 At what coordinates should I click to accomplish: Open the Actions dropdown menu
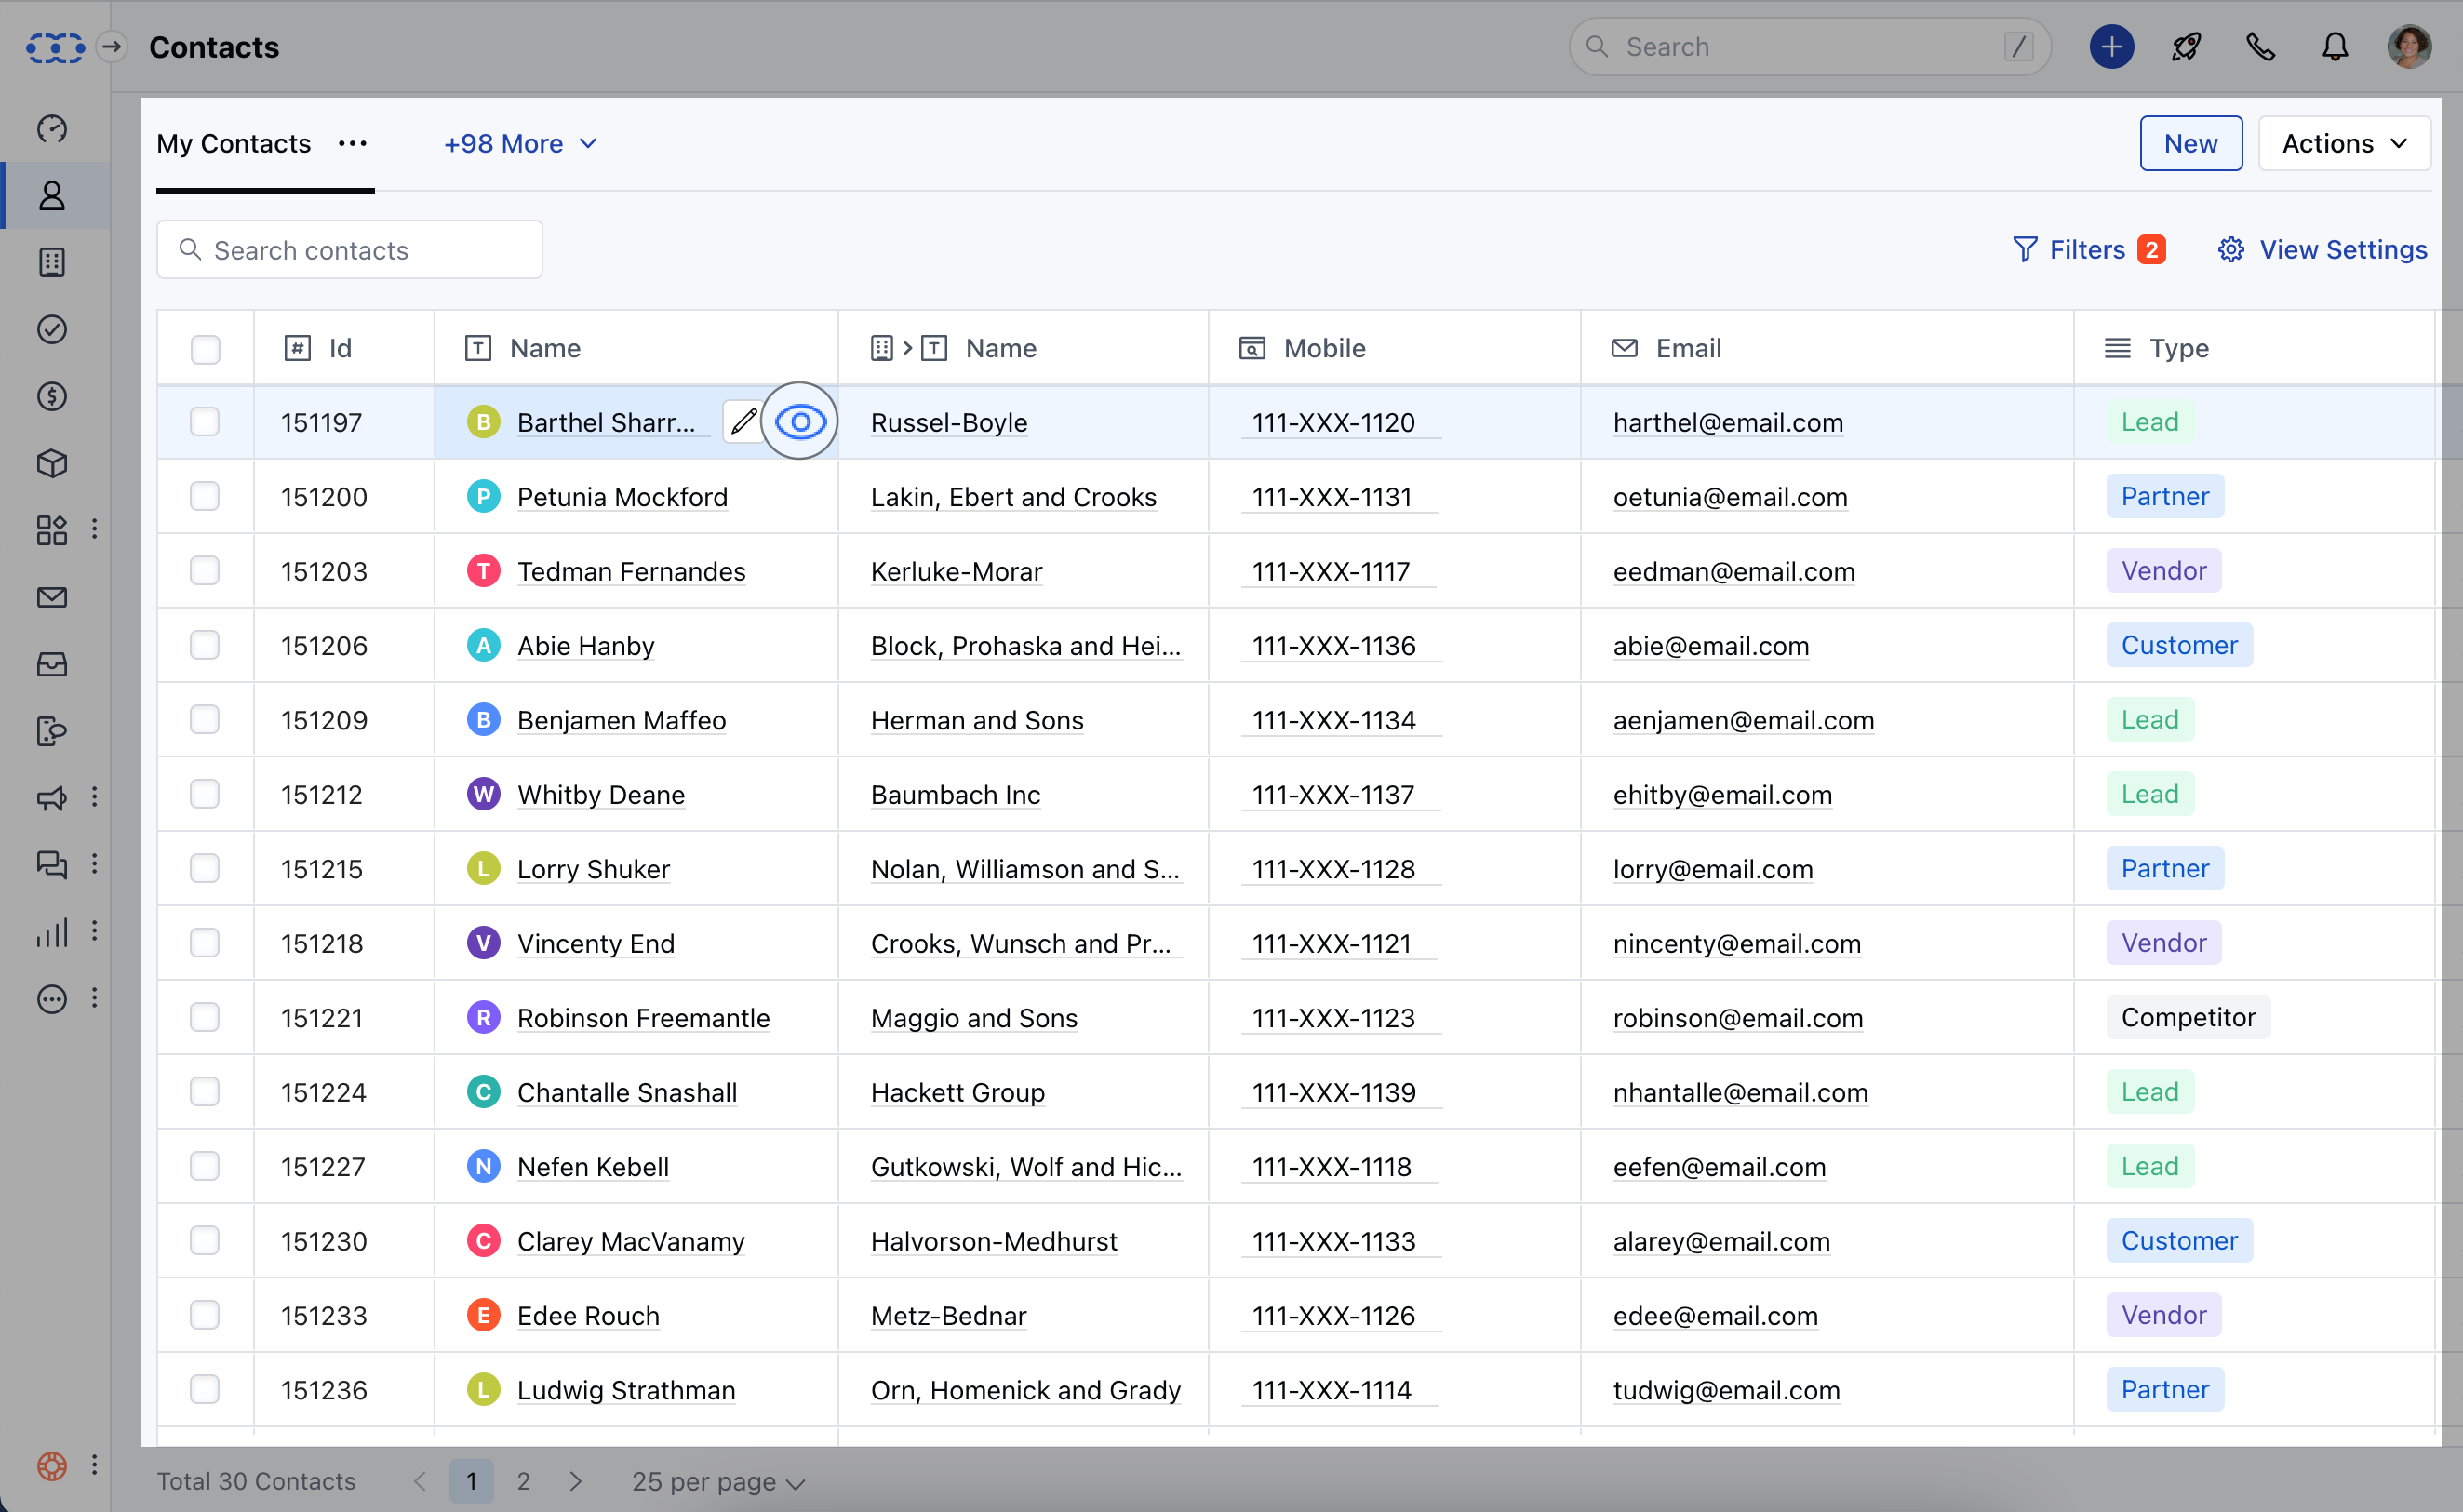coord(2343,144)
